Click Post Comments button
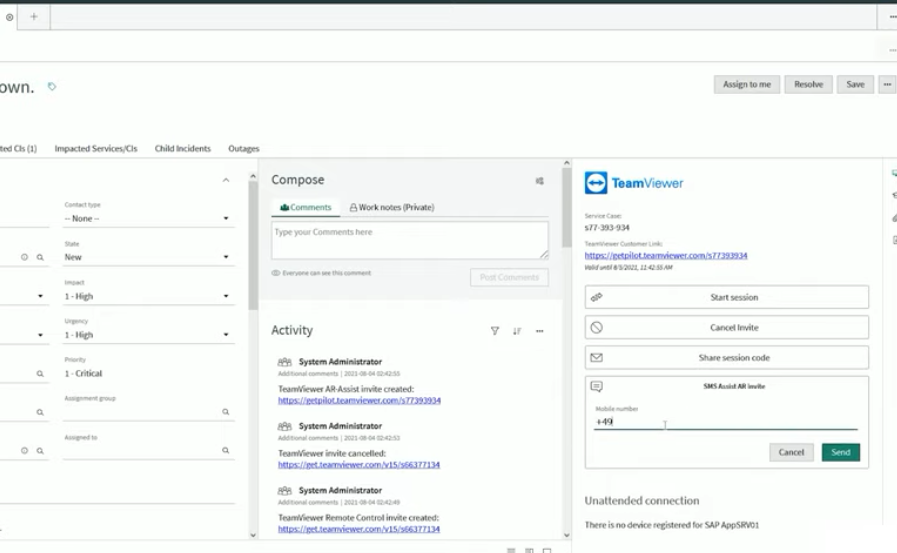 [509, 277]
